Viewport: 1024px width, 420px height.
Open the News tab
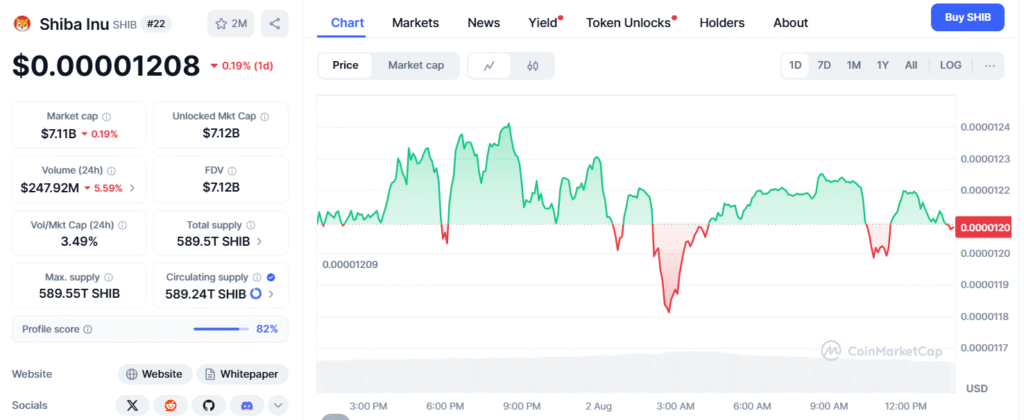click(484, 23)
